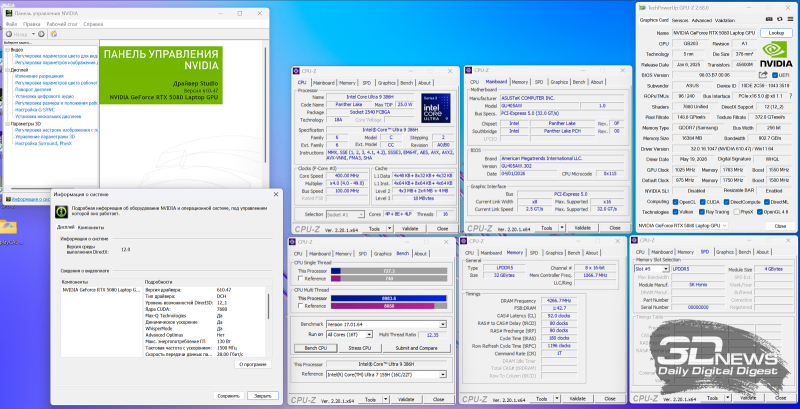This screenshot has height=409, width=800.
Task: Toggle the OpenGL 4.6 checkbox
Action: [x=760, y=212]
